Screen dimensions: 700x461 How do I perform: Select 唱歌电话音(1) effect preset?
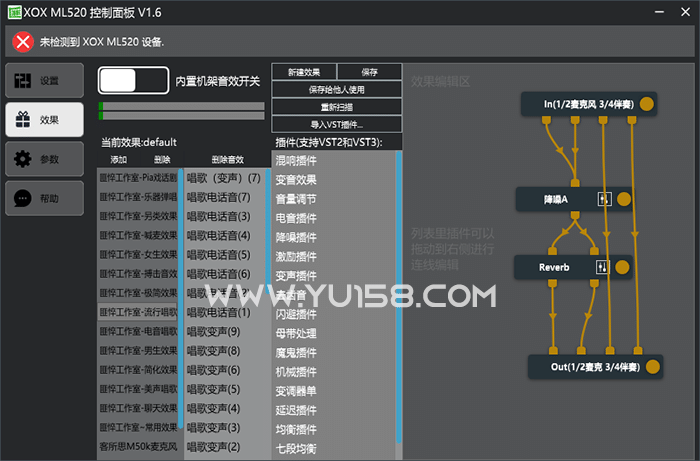225,312
